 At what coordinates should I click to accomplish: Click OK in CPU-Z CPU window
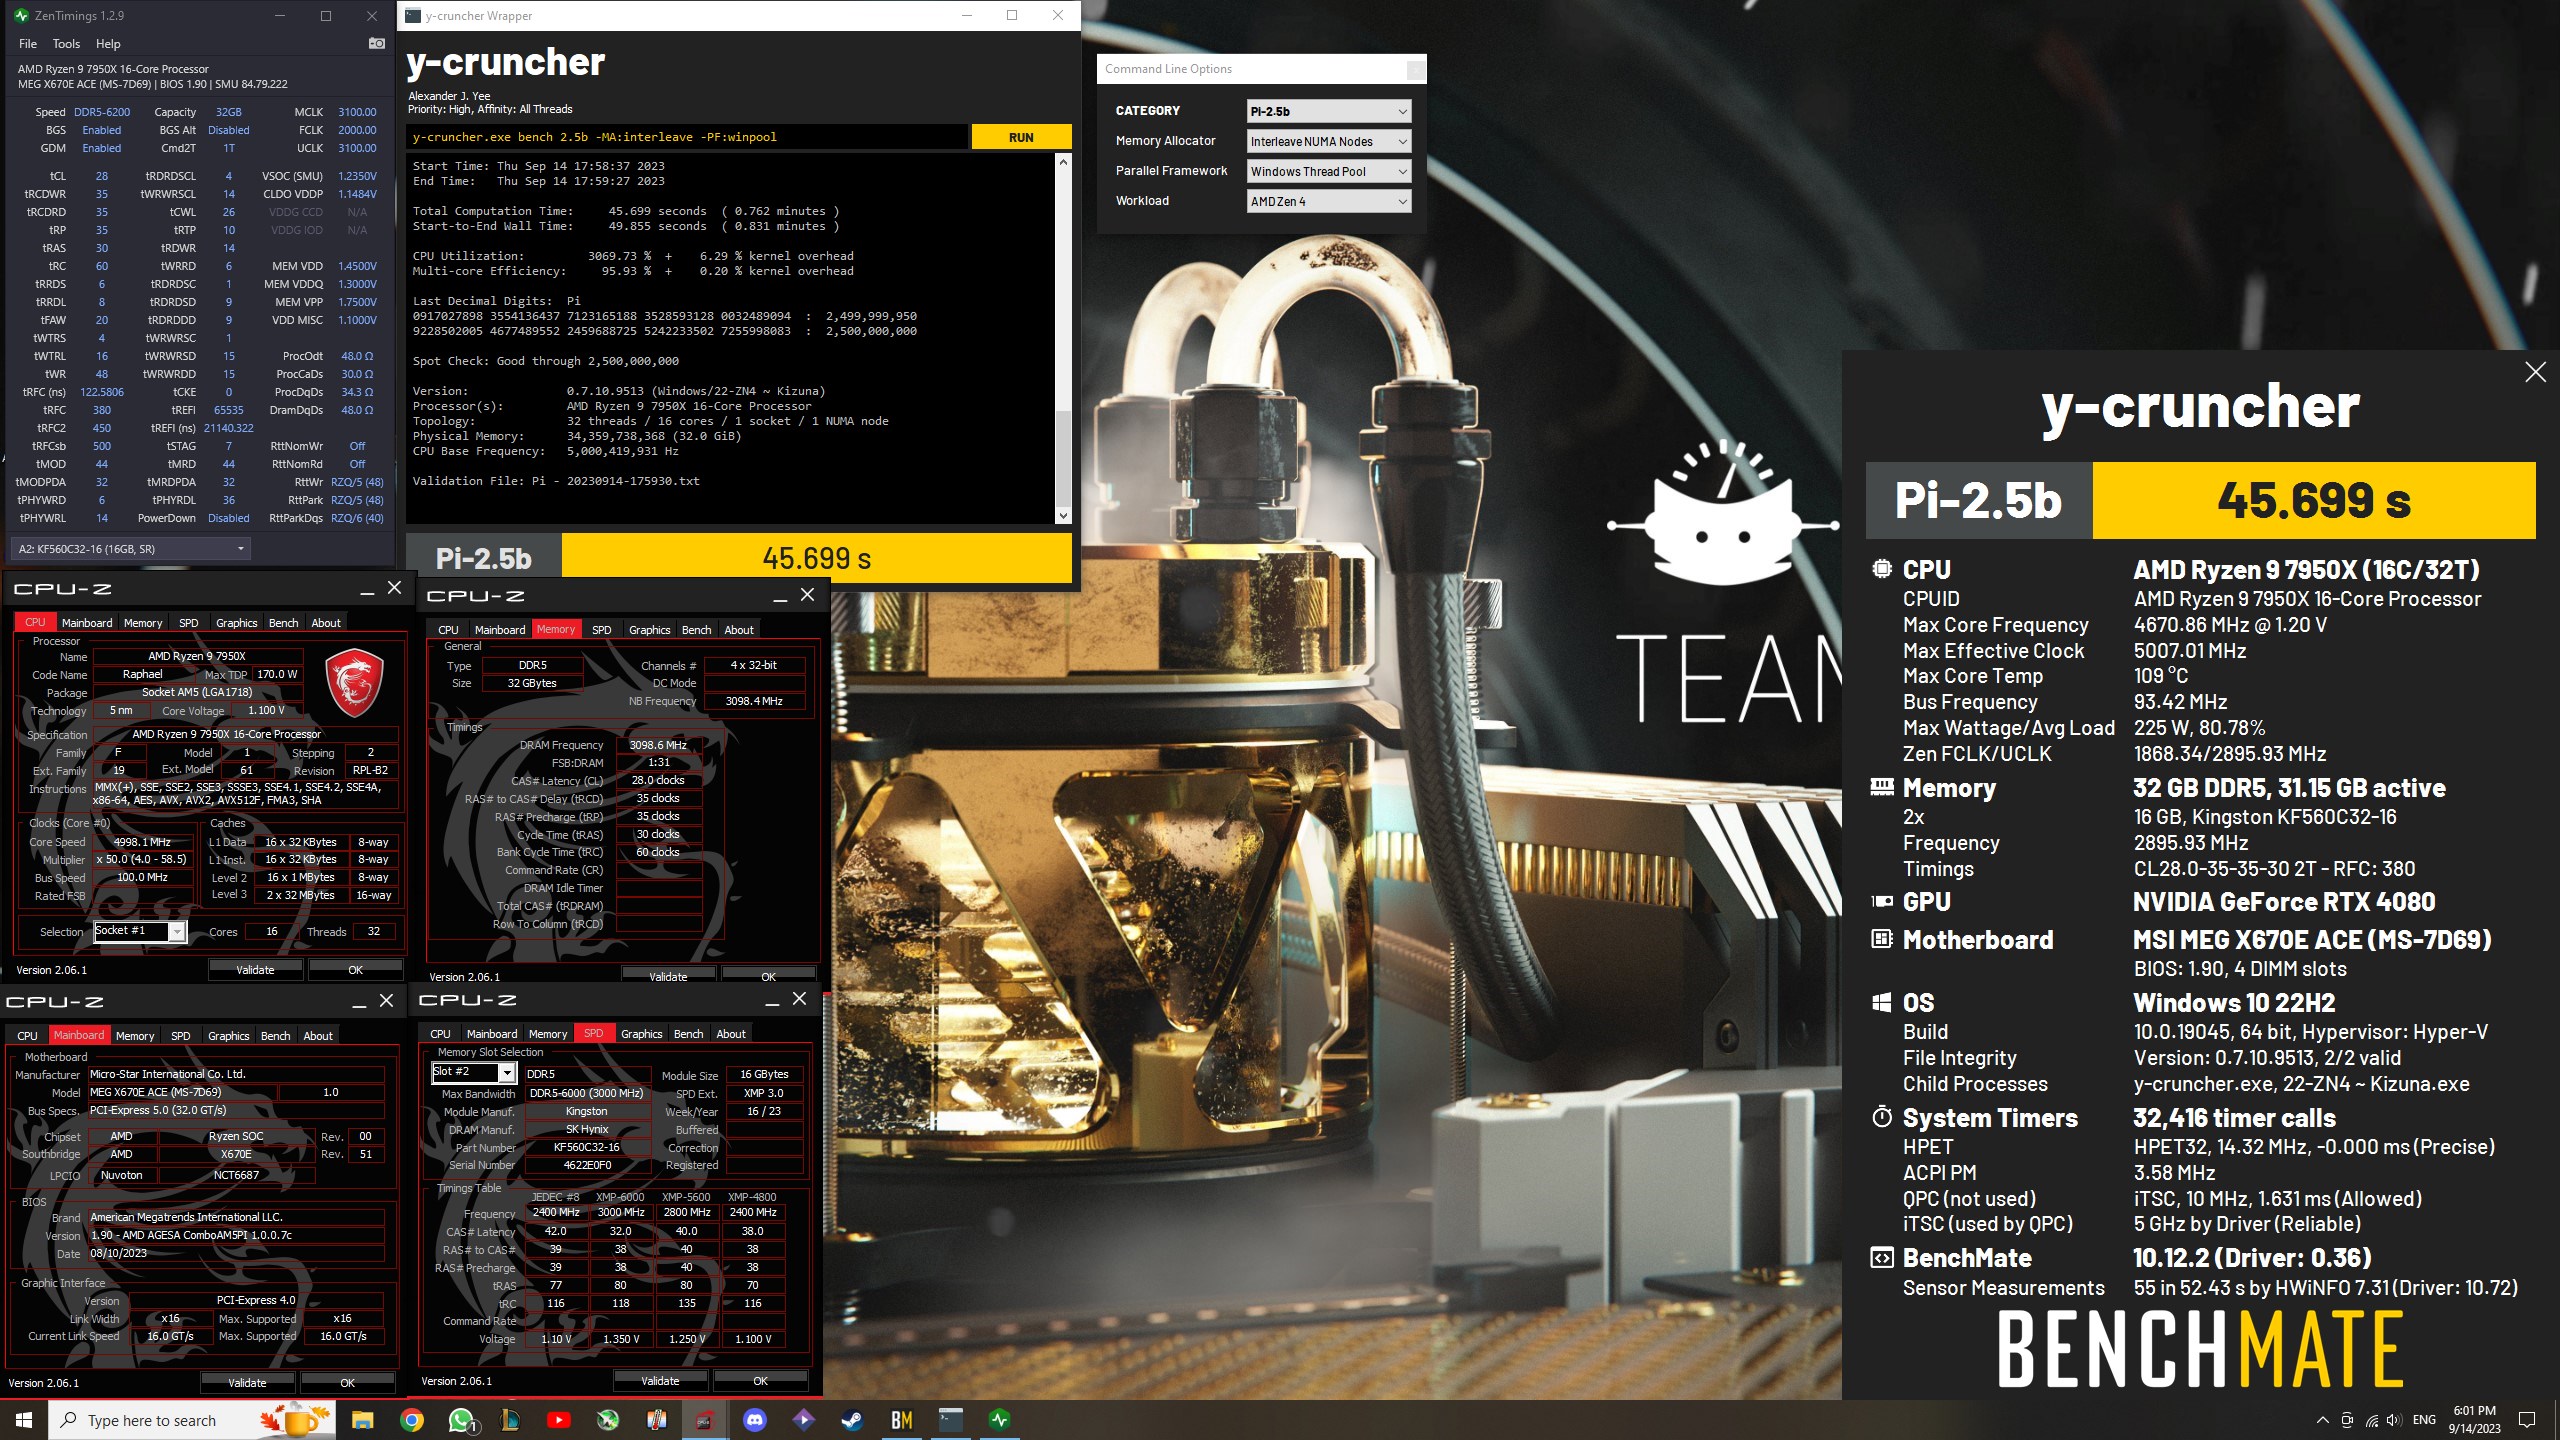tap(355, 969)
